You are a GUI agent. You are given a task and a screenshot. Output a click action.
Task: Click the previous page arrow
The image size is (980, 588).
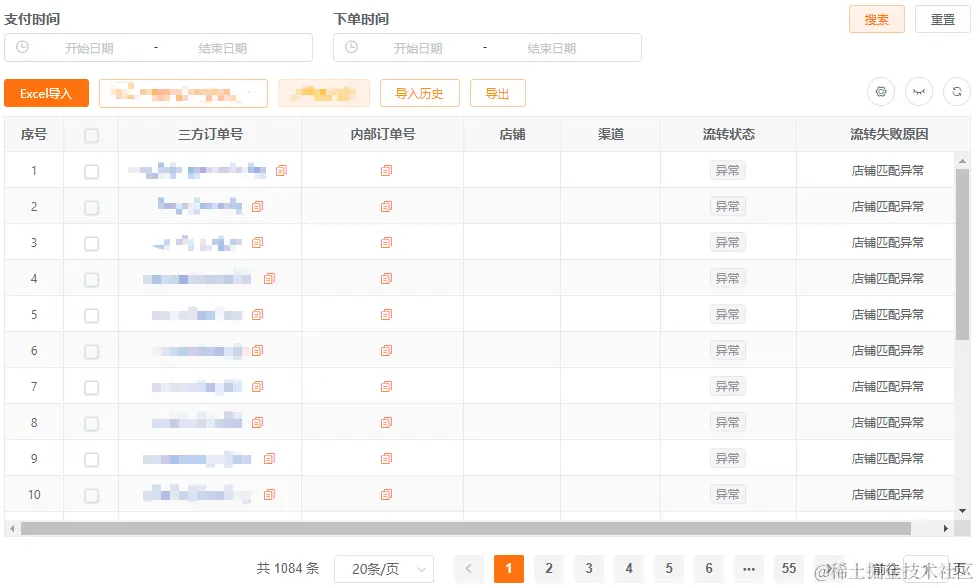coord(469,569)
